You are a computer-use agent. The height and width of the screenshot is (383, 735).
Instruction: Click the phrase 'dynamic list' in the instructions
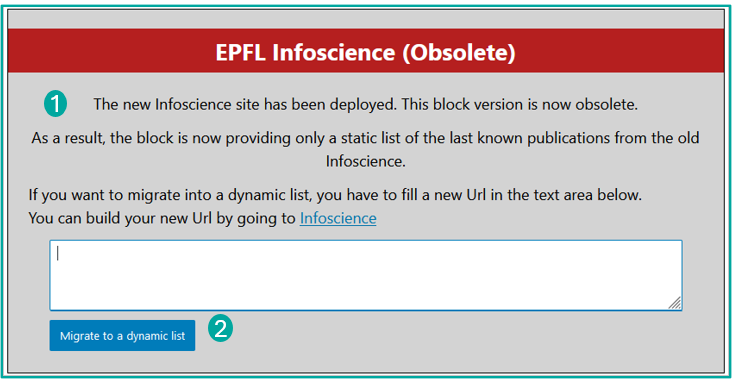pyautogui.click(x=269, y=195)
